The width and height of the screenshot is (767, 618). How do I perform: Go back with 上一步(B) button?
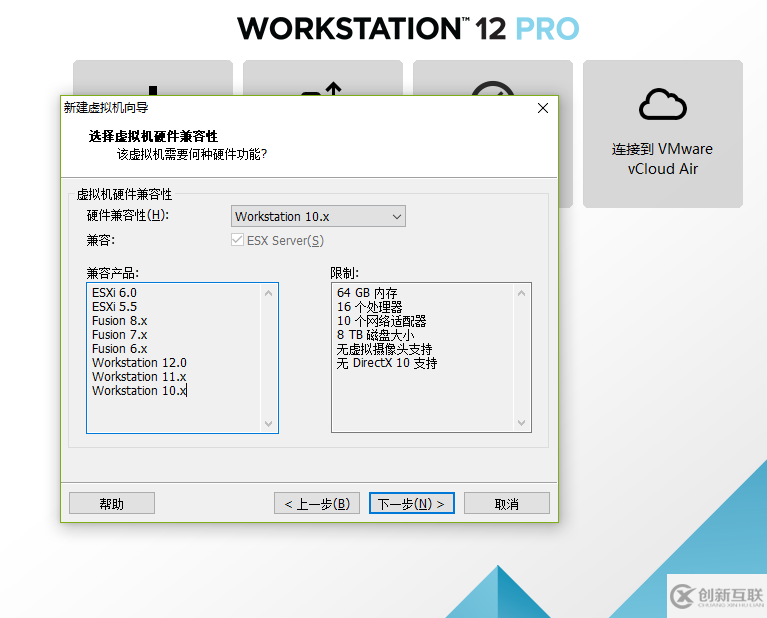(317, 504)
